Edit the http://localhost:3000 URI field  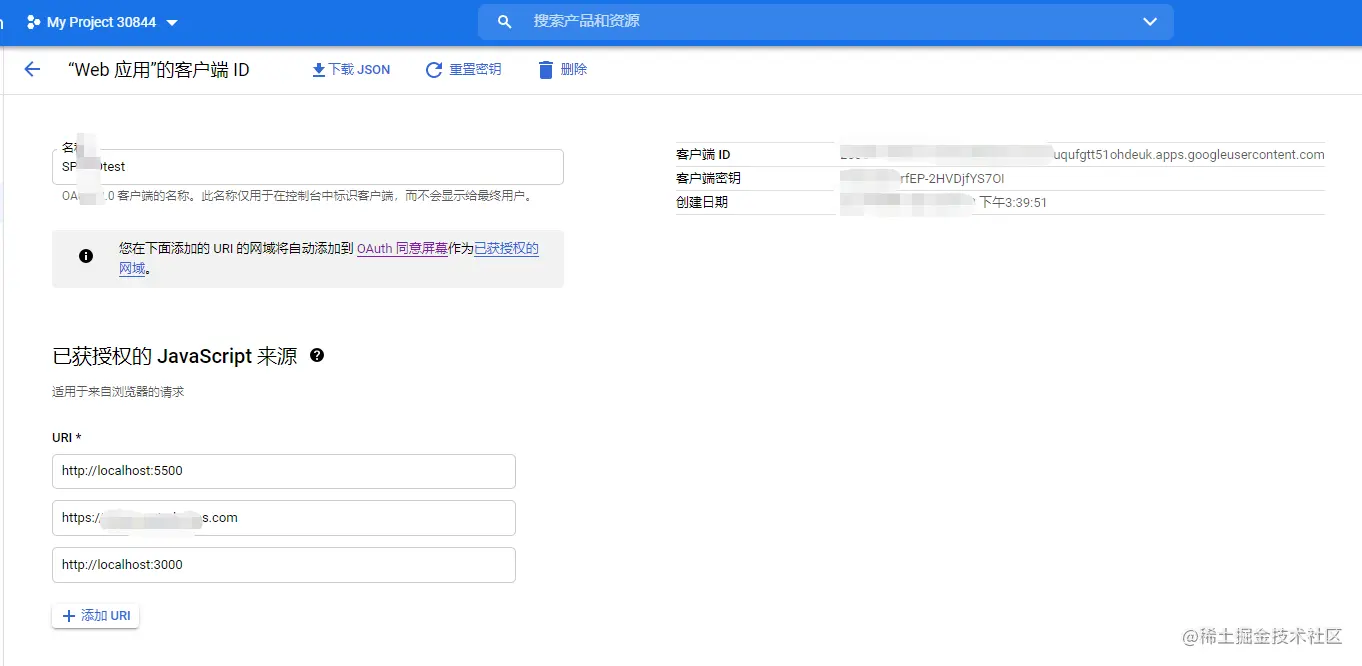click(284, 565)
